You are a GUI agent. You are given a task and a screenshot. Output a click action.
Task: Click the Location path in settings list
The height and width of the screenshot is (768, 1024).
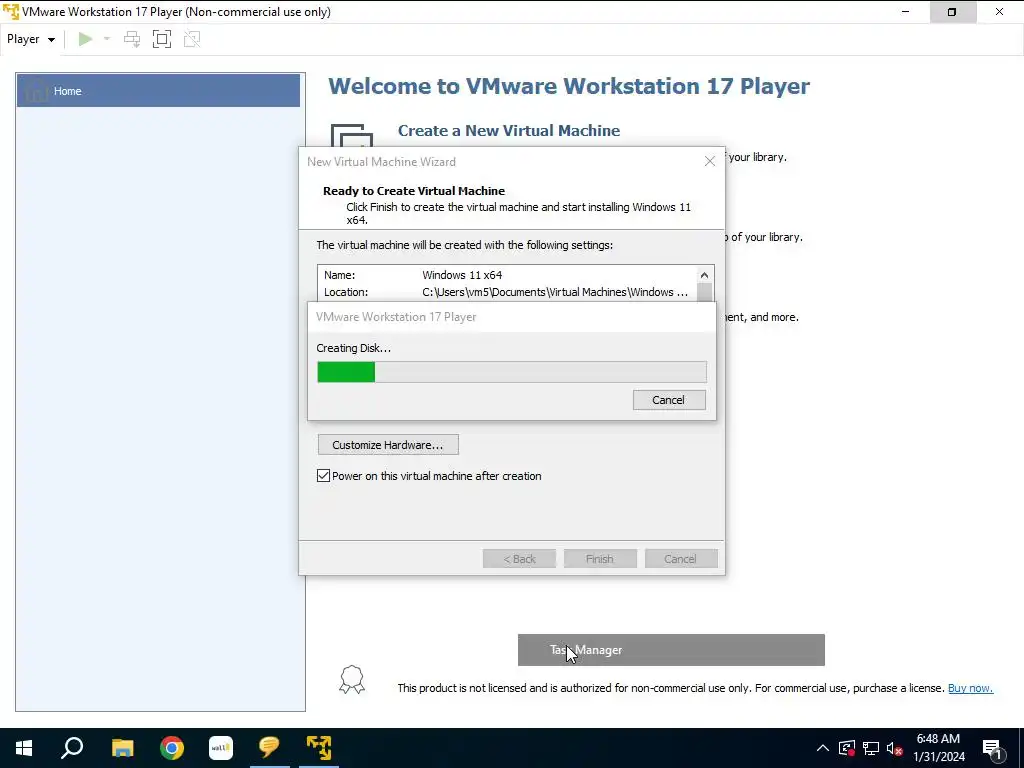554,292
